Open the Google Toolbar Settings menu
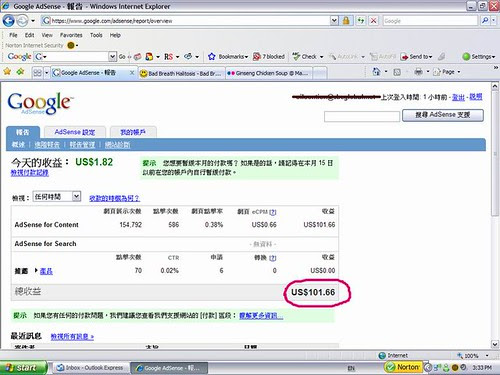Screen dimensions: 500x375 pyautogui.click(x=479, y=56)
